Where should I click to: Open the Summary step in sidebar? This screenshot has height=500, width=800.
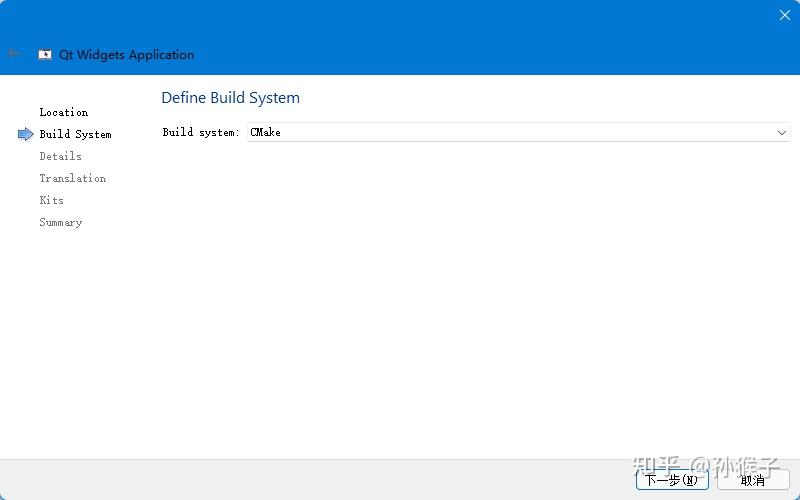[61, 222]
